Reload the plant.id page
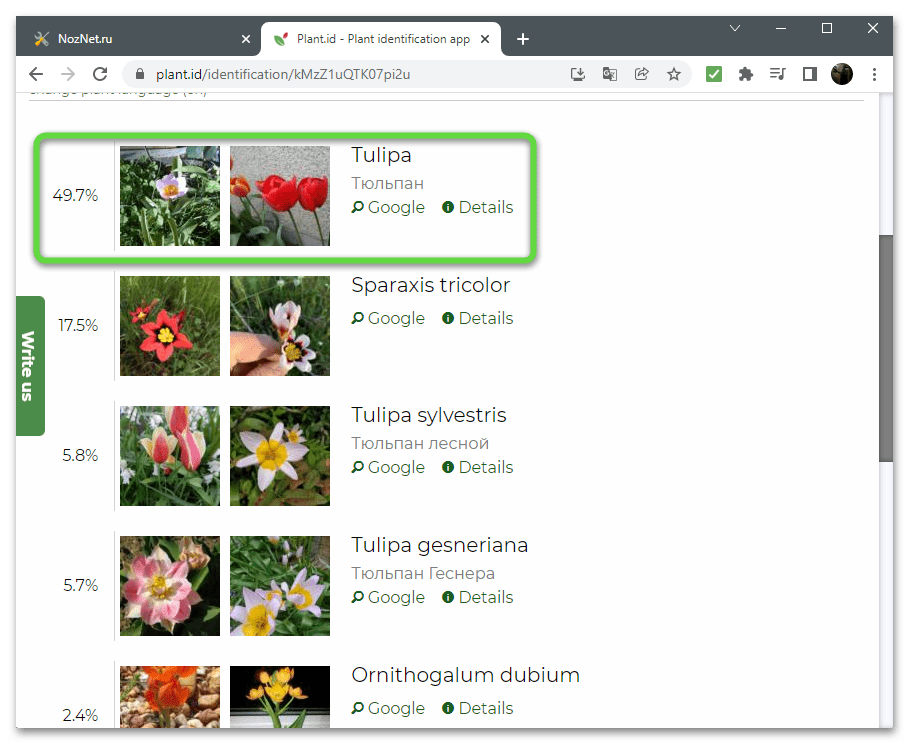The width and height of the screenshot is (909, 744). click(x=100, y=74)
